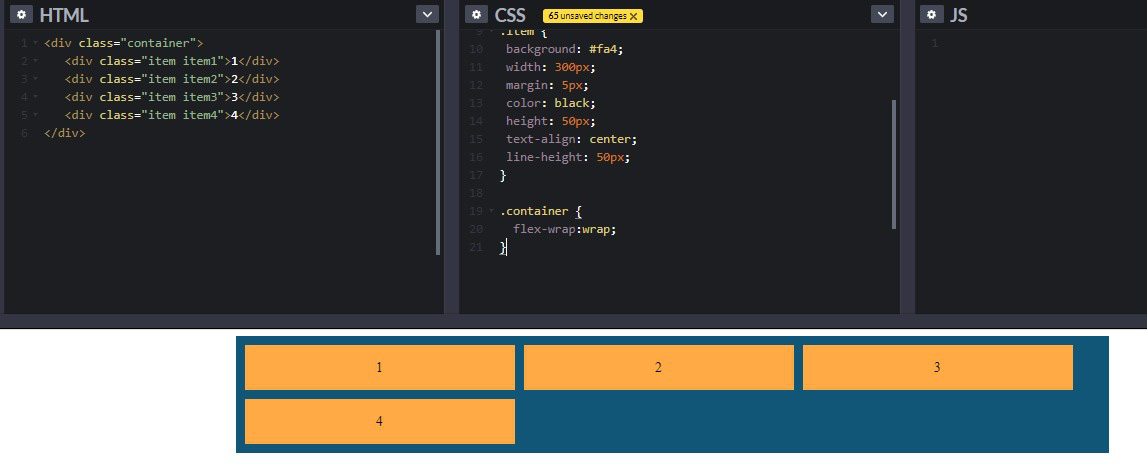Viewport: 1147px width, 473px height.
Task: Dismiss the 65 unsaved changes badge
Action: point(633,16)
